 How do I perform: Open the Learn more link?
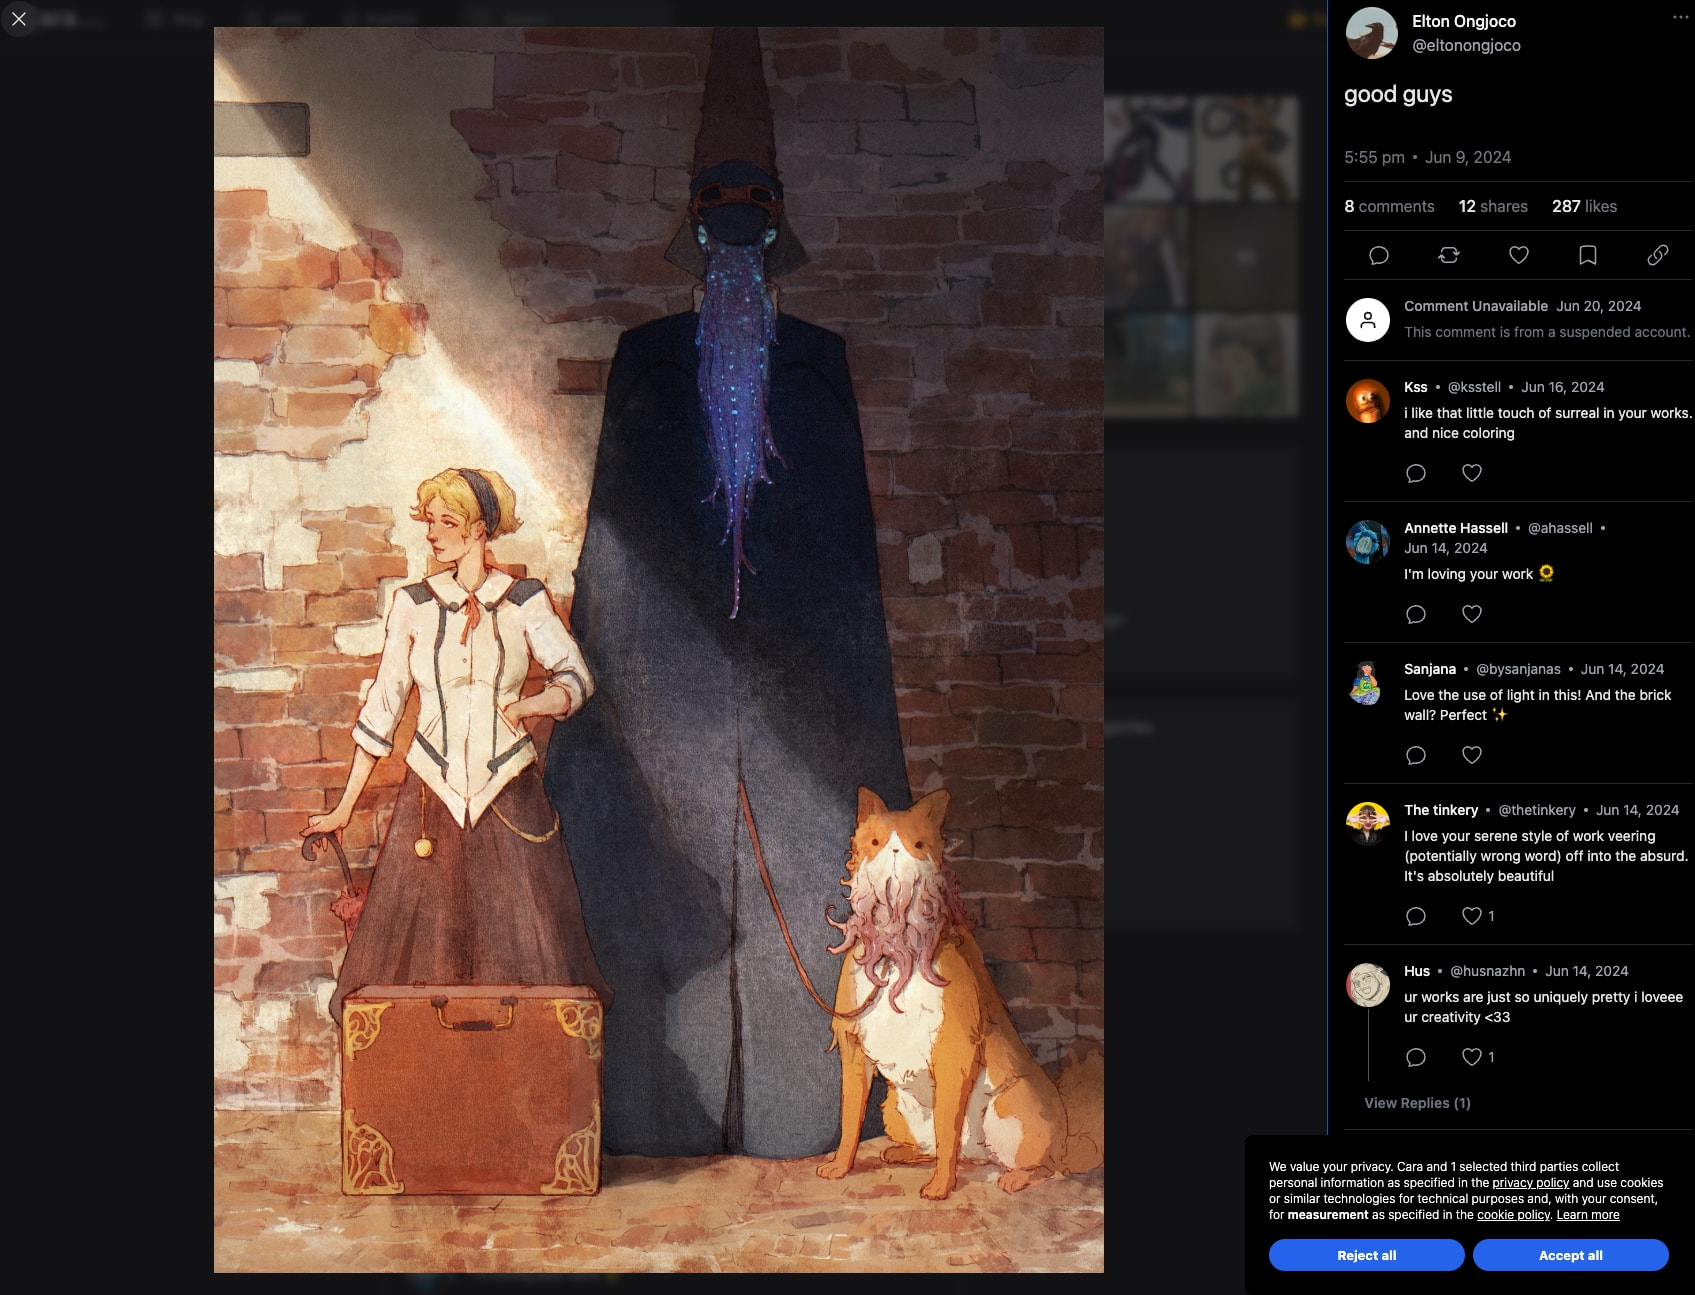click(x=1587, y=1215)
